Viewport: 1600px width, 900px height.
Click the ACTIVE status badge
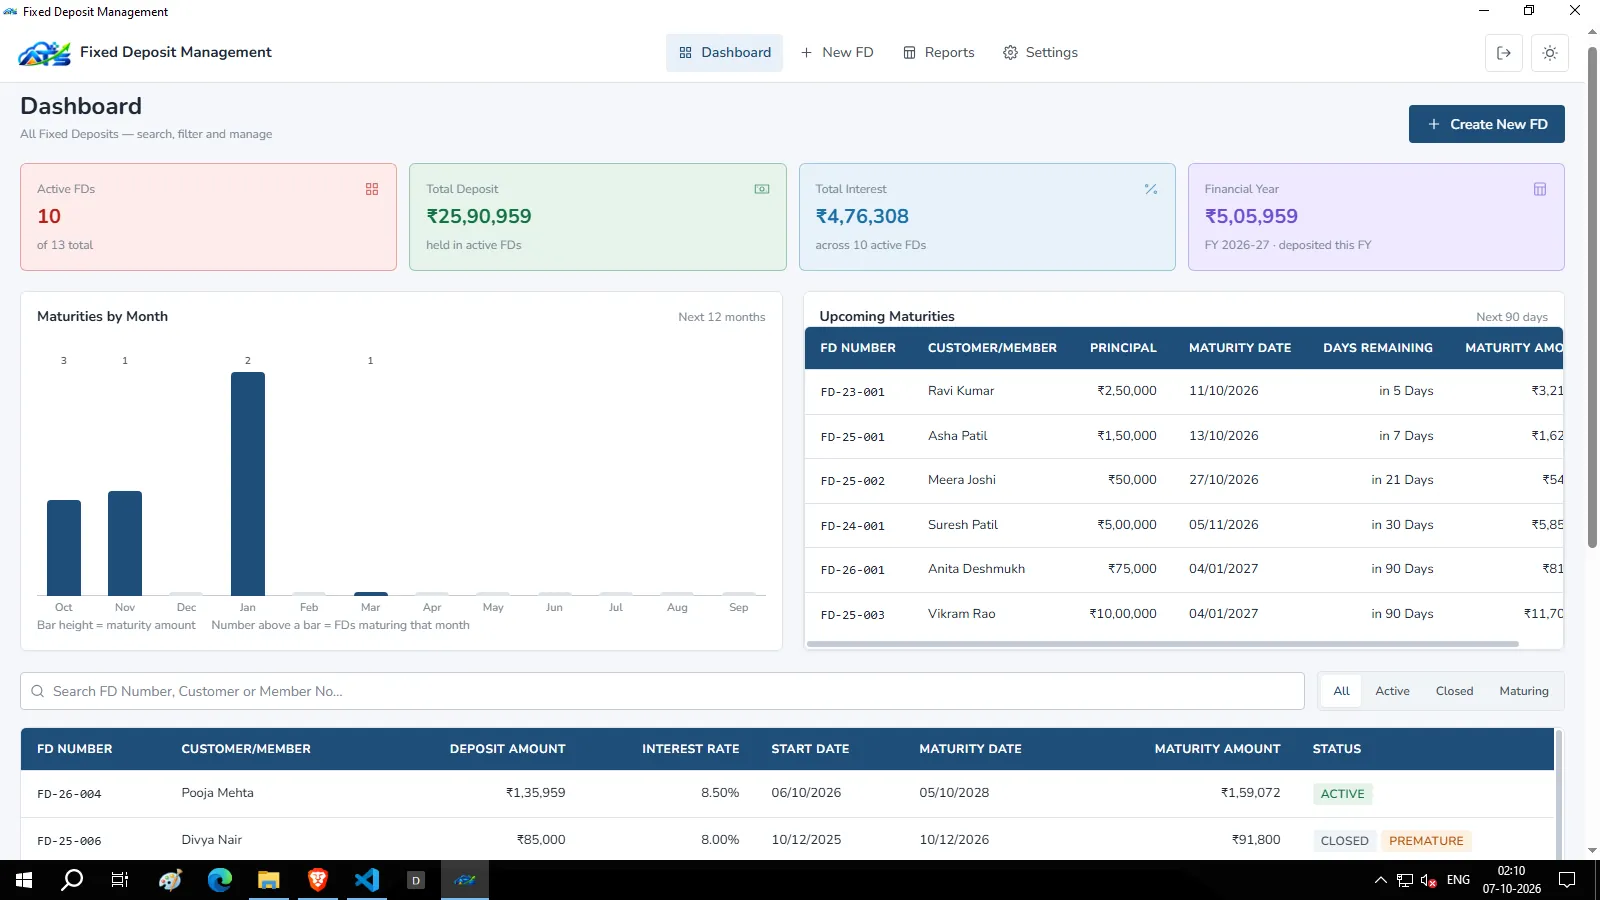point(1342,794)
